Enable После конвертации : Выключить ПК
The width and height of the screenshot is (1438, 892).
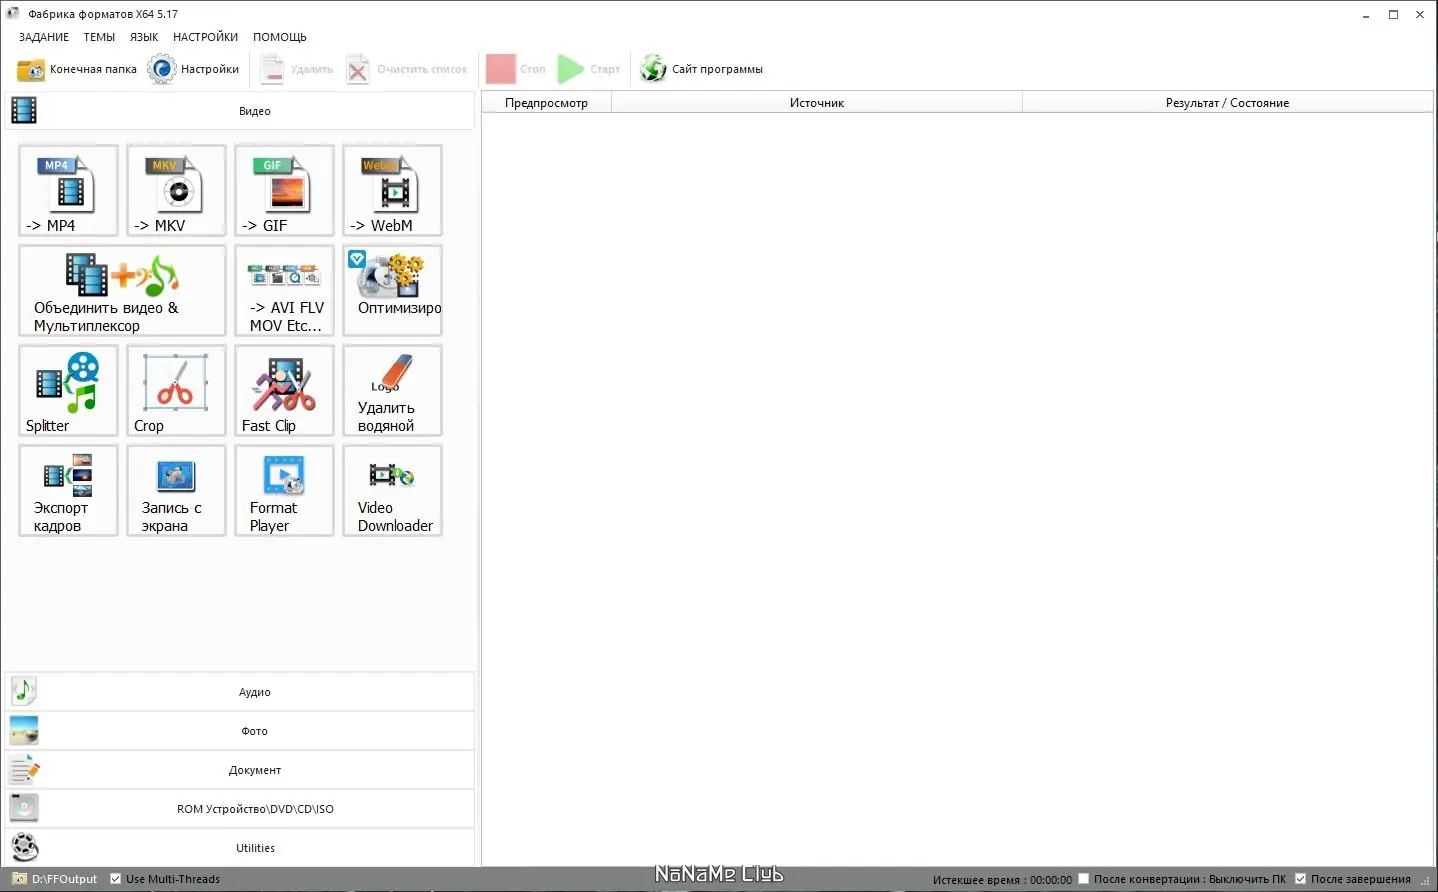(x=1083, y=878)
